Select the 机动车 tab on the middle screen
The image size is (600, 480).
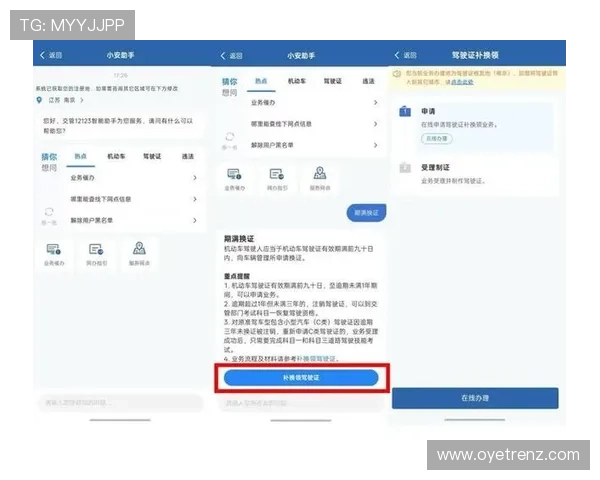coord(297,81)
